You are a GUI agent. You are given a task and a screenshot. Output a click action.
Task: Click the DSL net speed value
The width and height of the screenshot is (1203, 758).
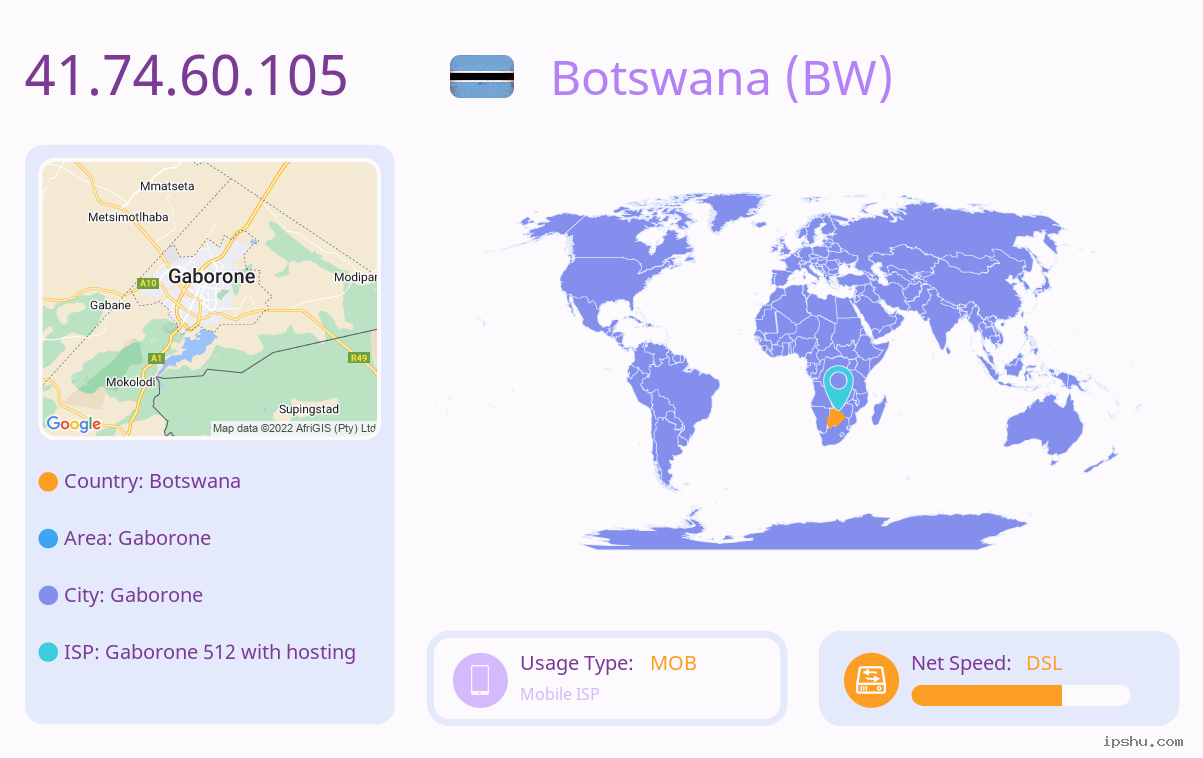1044,663
